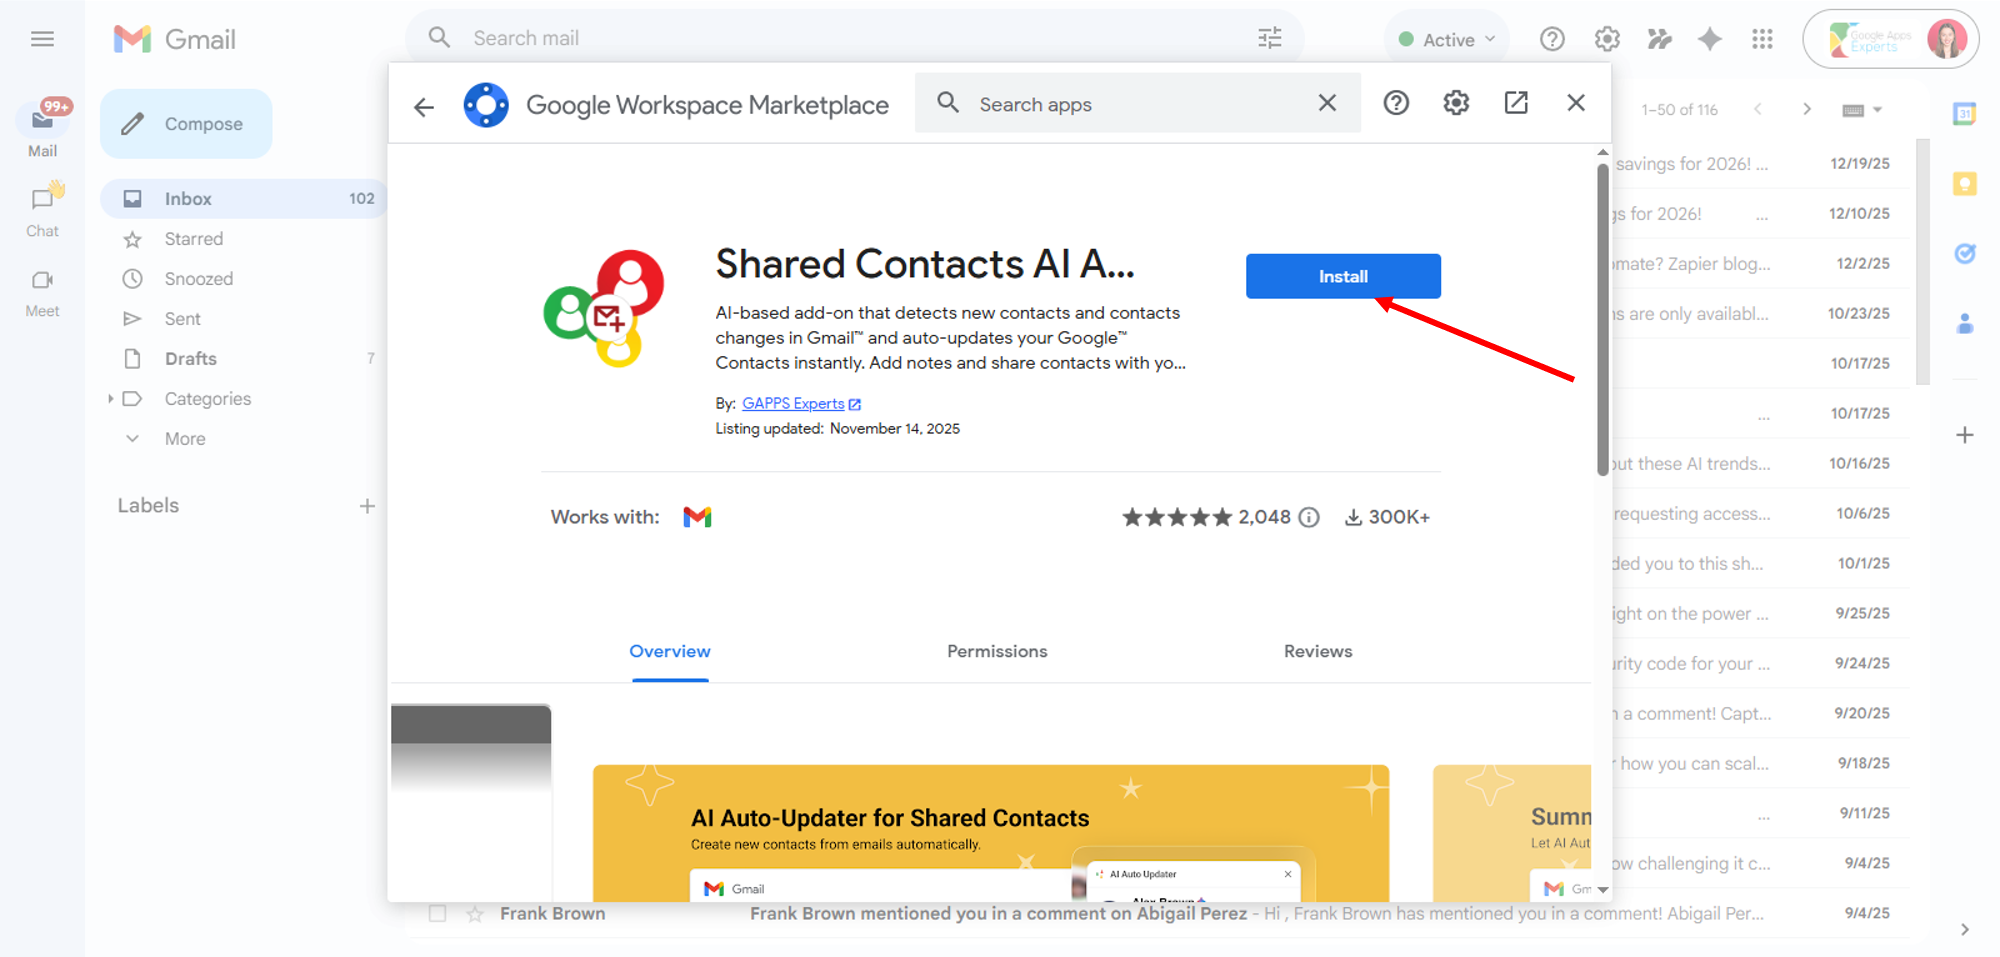Switch to the Reviews tab

(1317, 651)
